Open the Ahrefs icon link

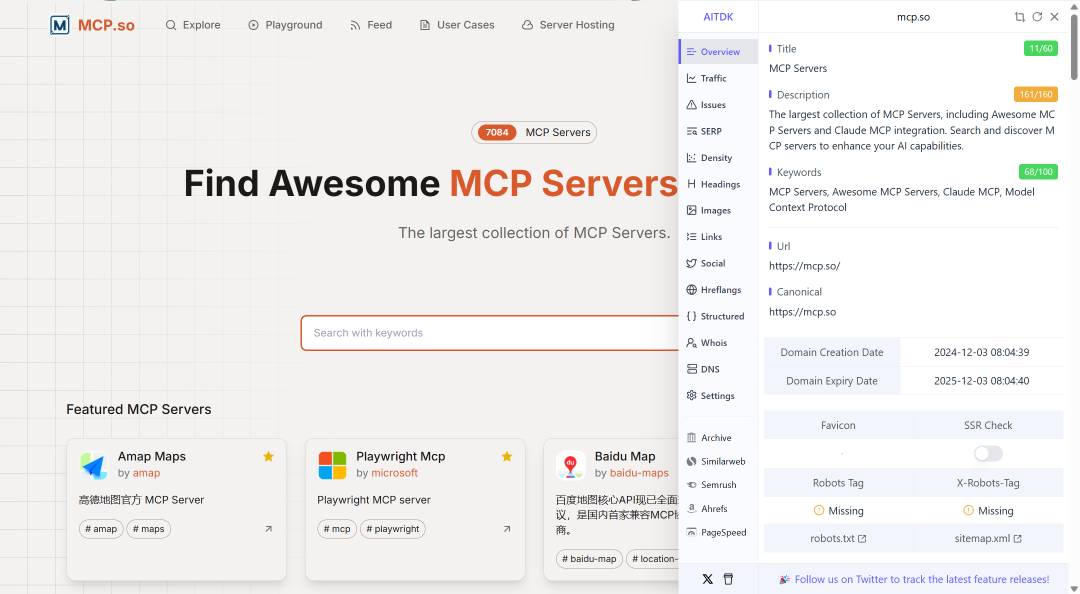pyautogui.click(x=692, y=509)
